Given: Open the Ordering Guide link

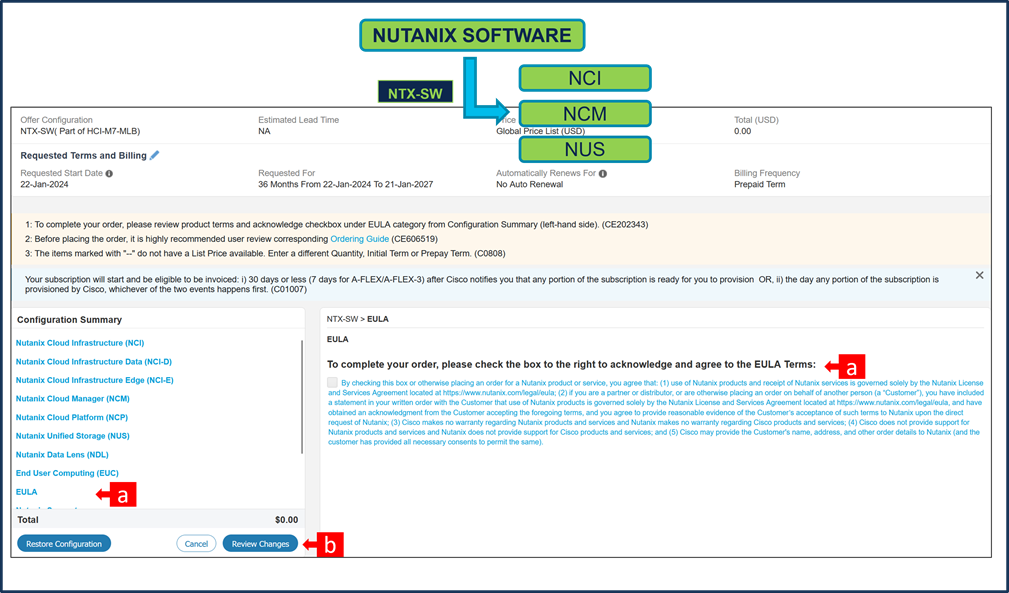Looking at the screenshot, I should pyautogui.click(x=360, y=239).
